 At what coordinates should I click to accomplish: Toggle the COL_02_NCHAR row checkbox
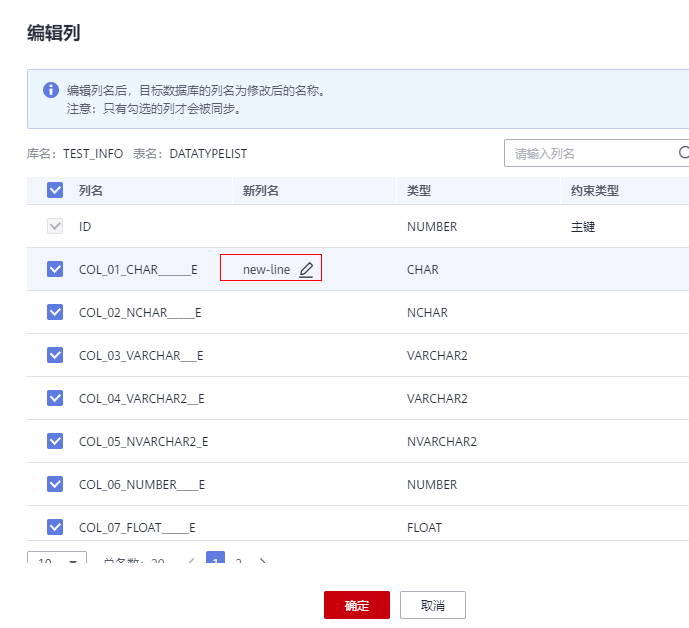click(x=55, y=312)
